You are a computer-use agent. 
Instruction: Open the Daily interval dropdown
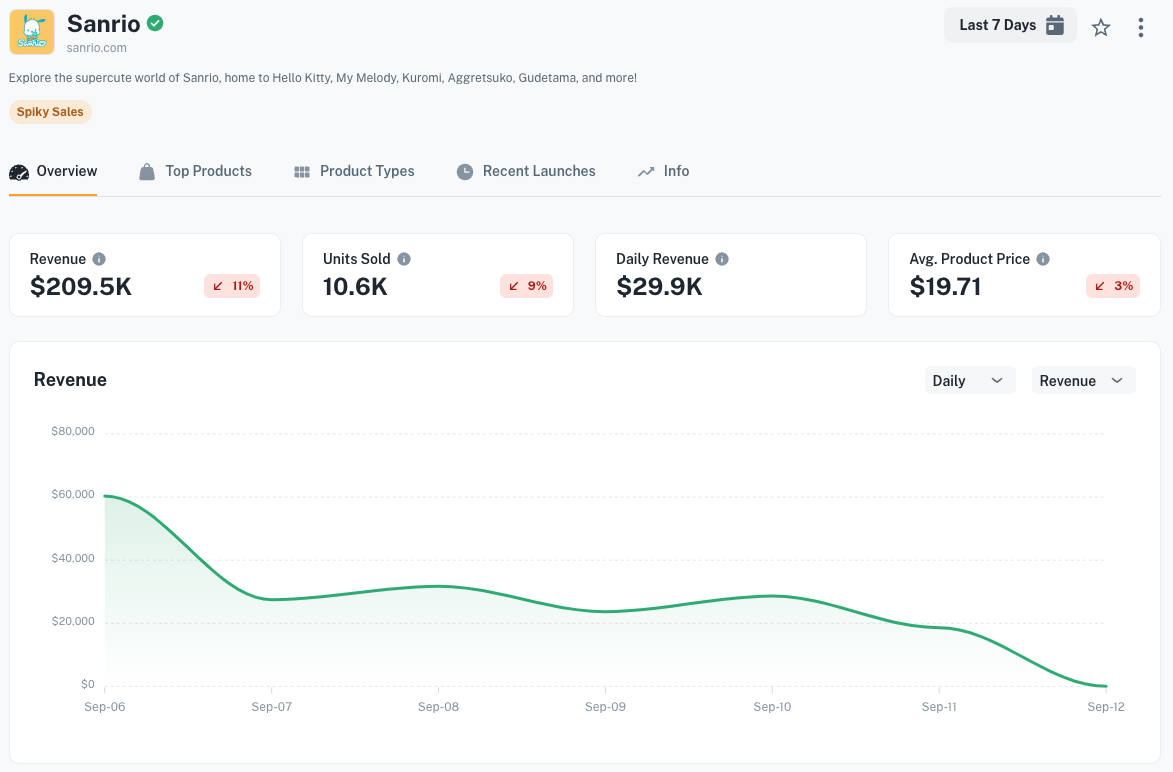pyautogui.click(x=969, y=380)
